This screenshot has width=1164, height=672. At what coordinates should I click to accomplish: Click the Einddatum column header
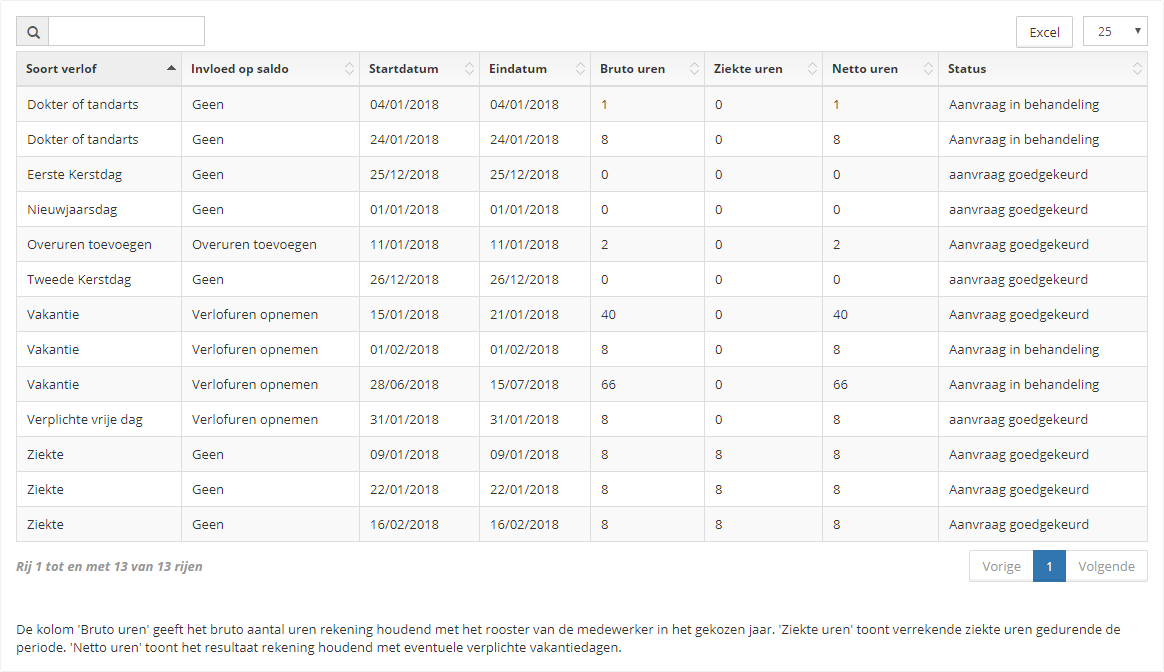click(x=516, y=68)
